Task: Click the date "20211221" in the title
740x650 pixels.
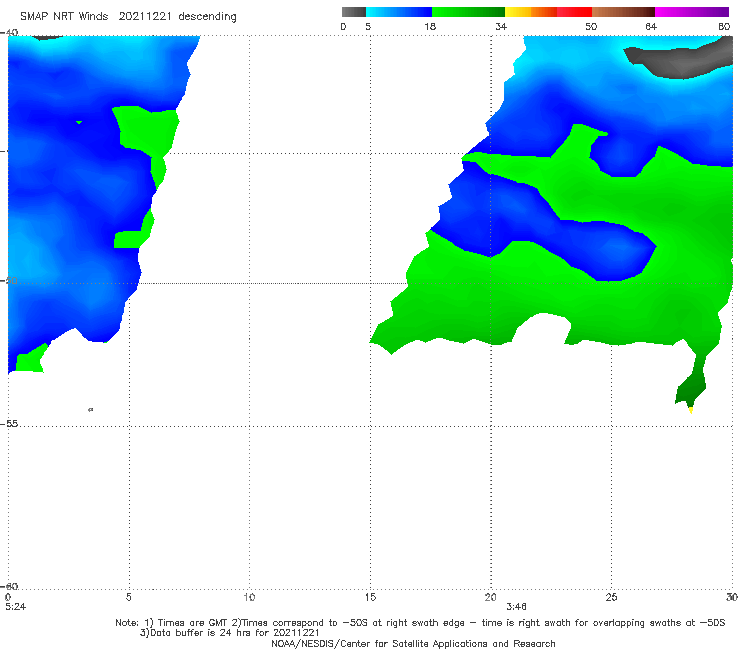Action: click(x=145, y=16)
